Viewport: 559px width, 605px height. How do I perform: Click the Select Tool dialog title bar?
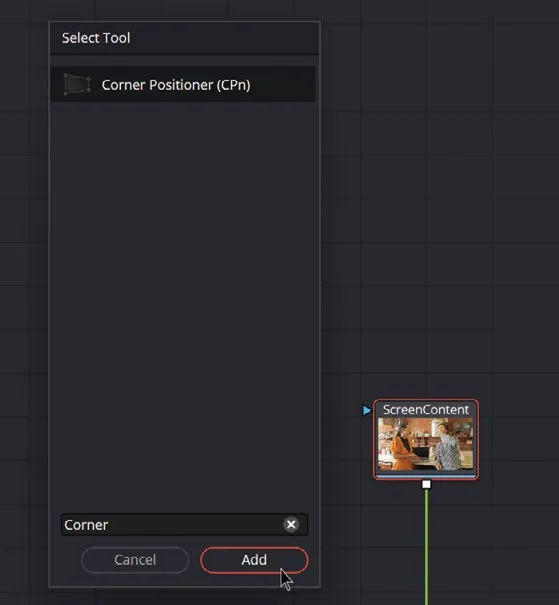tap(184, 38)
